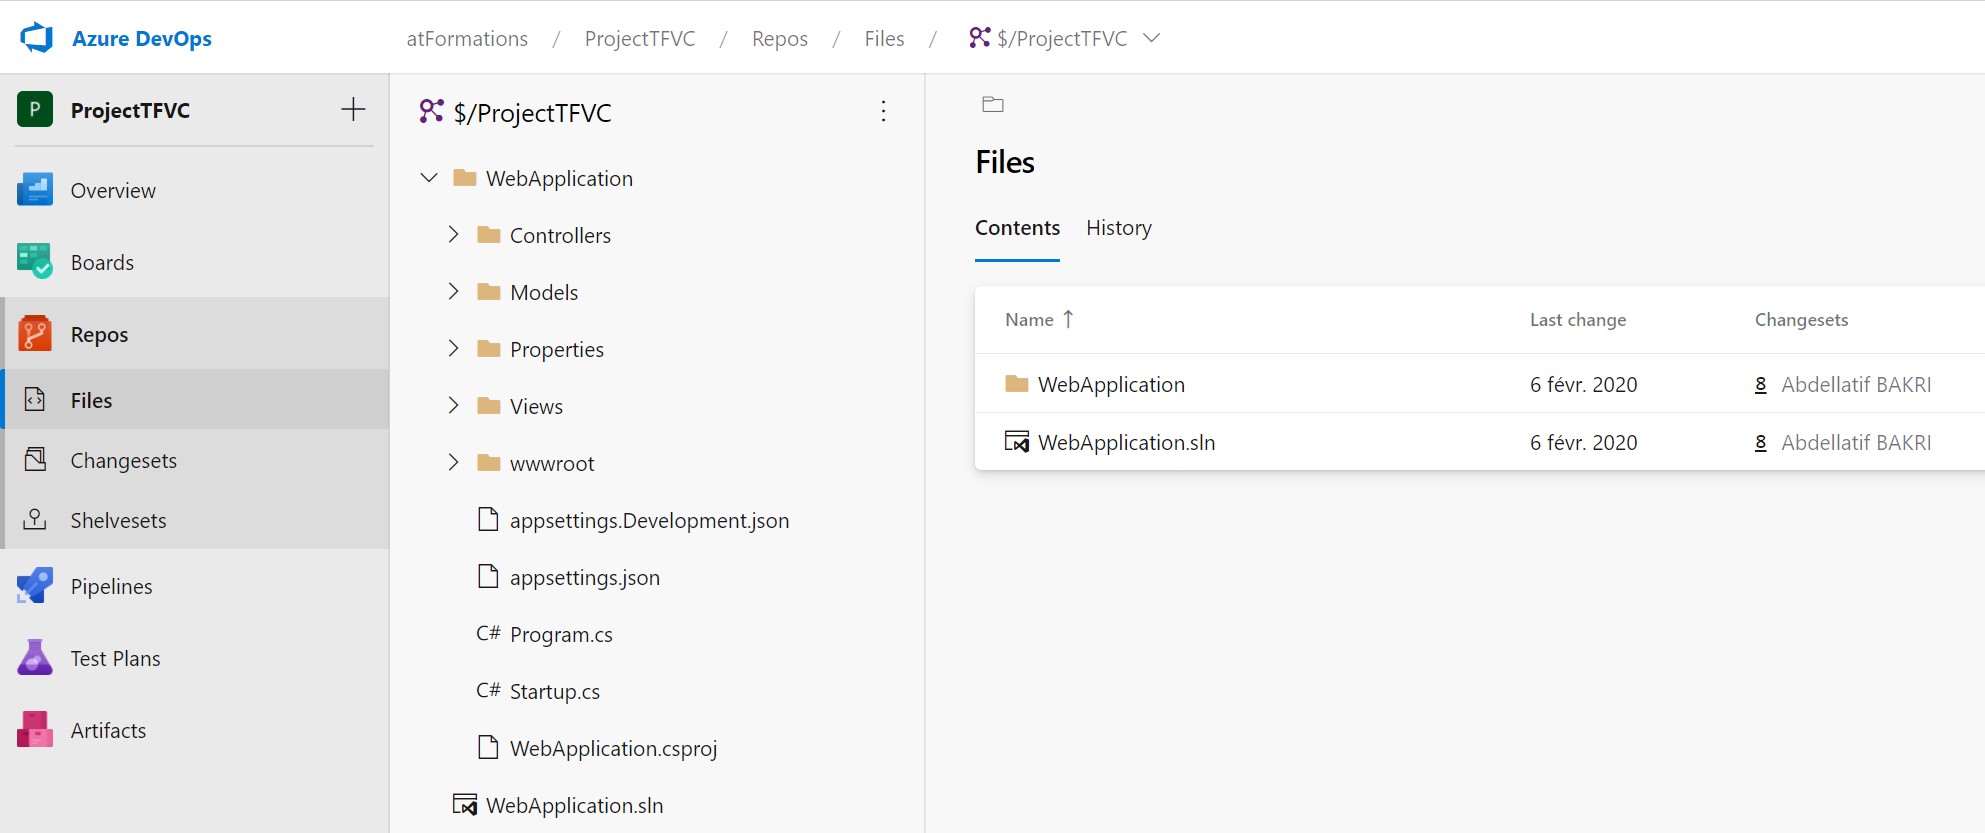Select Overview in the navigation menu
This screenshot has width=1985, height=833.
113,191
